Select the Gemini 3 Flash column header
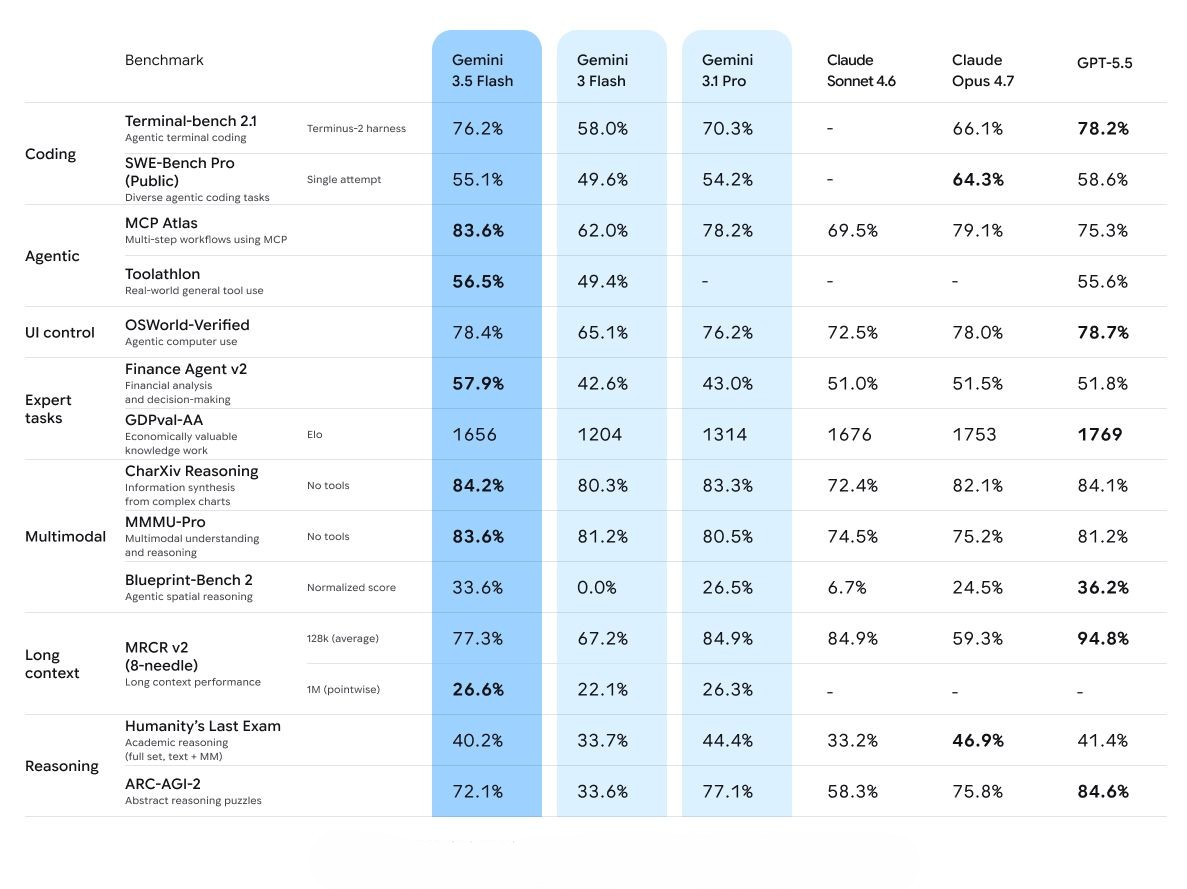The height and width of the screenshot is (889, 1187). coord(602,70)
